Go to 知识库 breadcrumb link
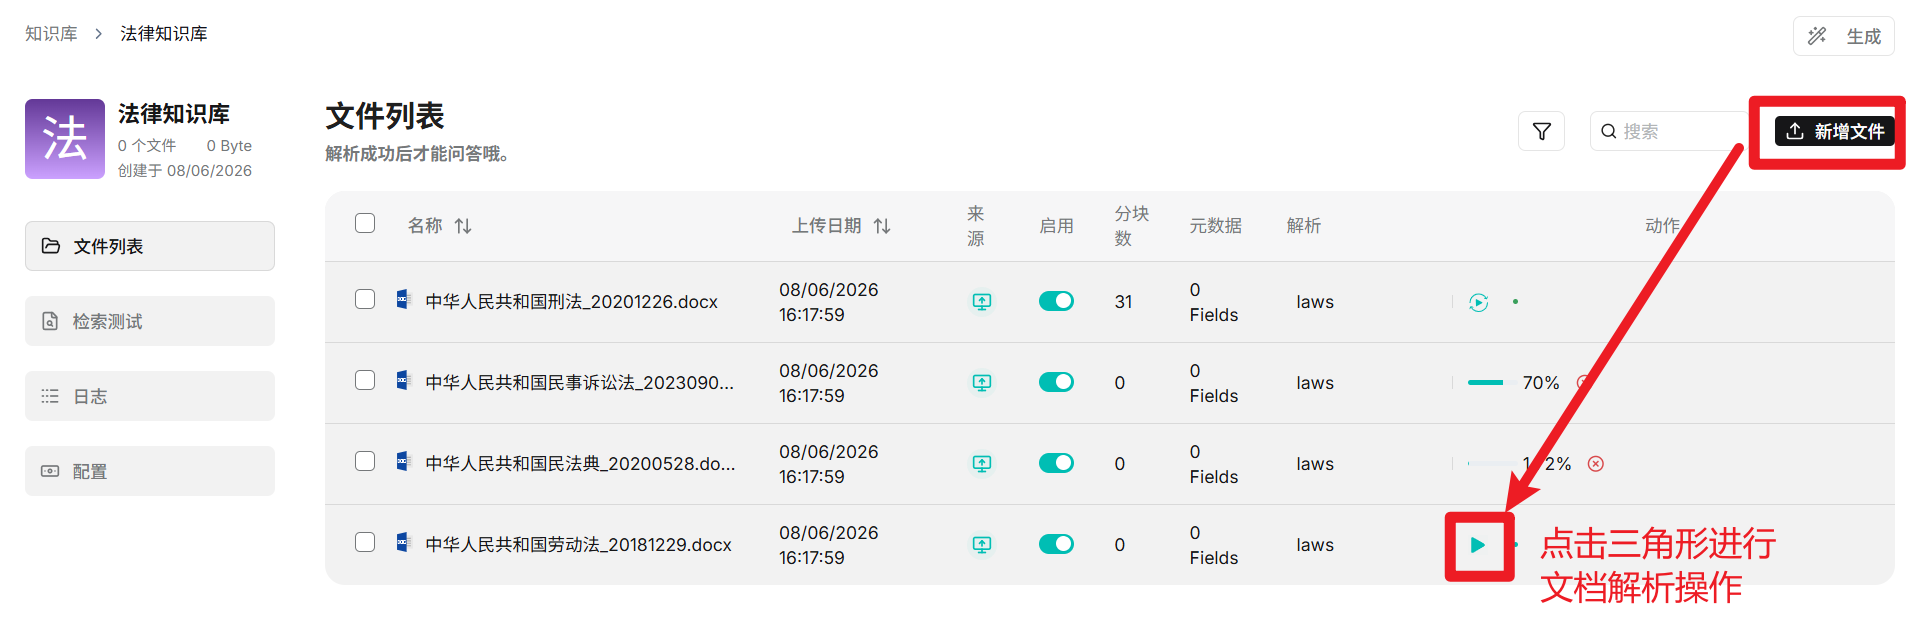Screen dimensions: 1908x644 pos(51,34)
